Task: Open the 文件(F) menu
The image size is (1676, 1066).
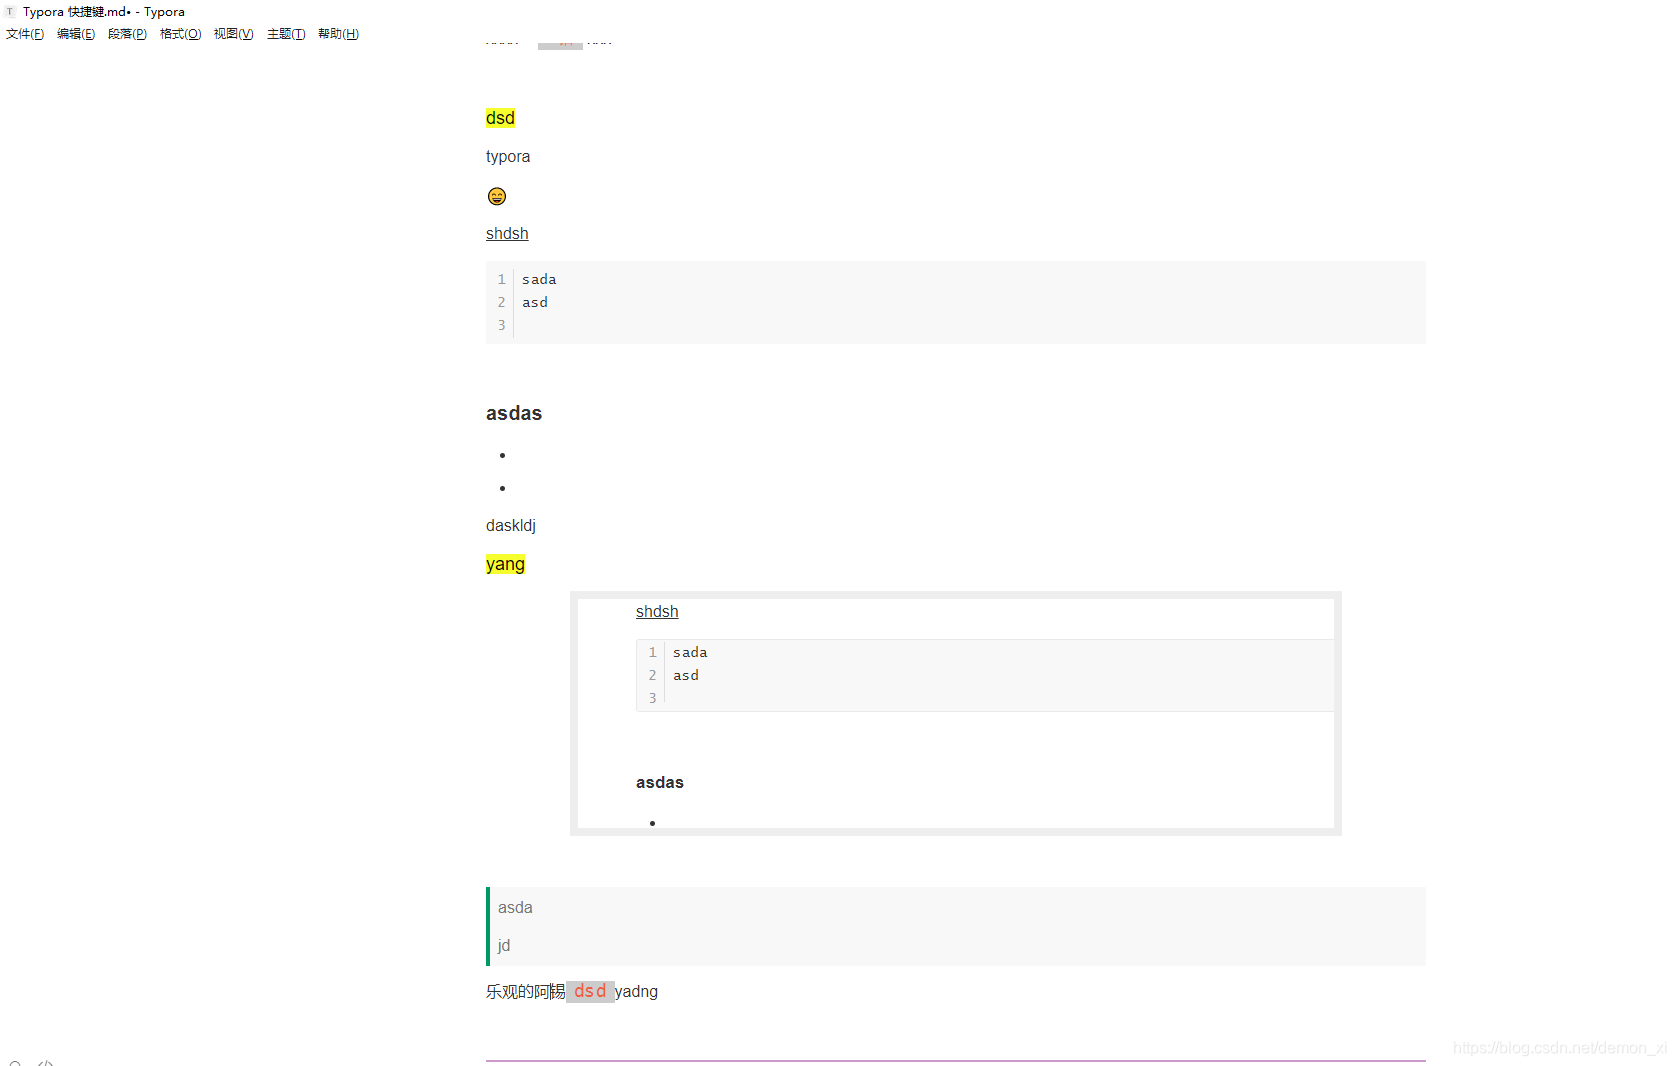Action: [25, 34]
